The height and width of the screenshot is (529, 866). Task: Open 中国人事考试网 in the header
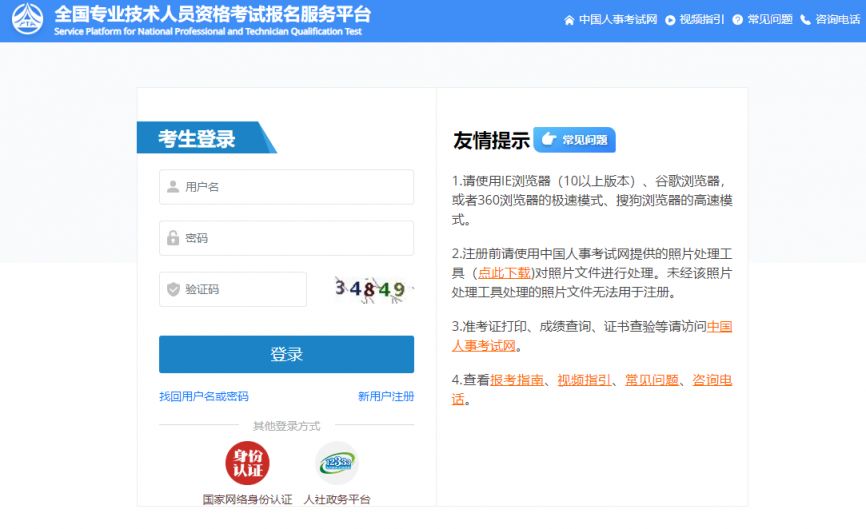click(x=618, y=20)
